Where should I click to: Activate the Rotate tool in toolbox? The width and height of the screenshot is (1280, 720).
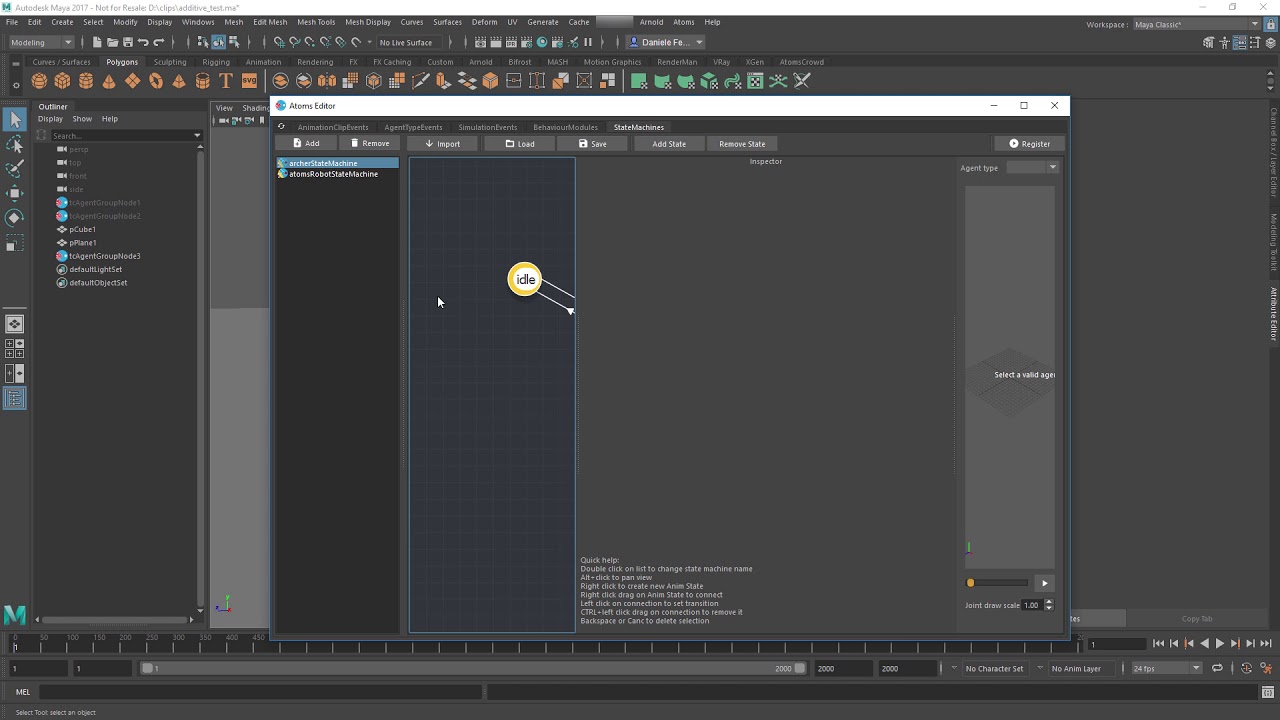click(x=14, y=217)
